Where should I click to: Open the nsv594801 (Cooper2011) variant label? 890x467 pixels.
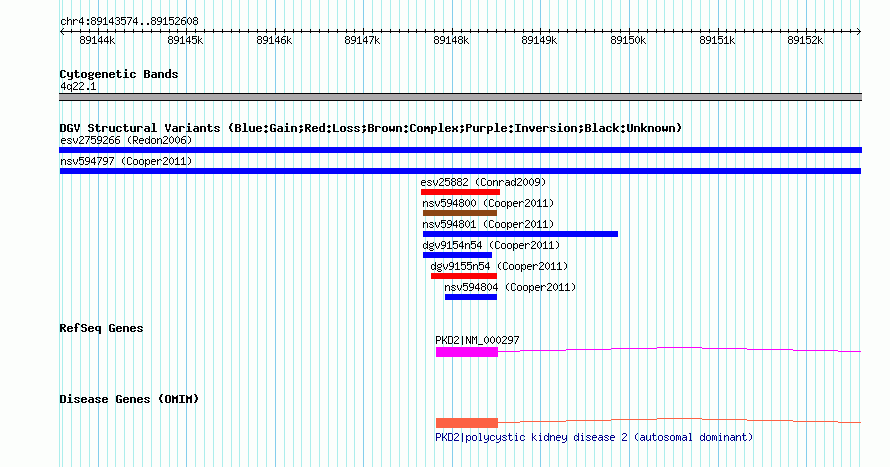[488, 224]
